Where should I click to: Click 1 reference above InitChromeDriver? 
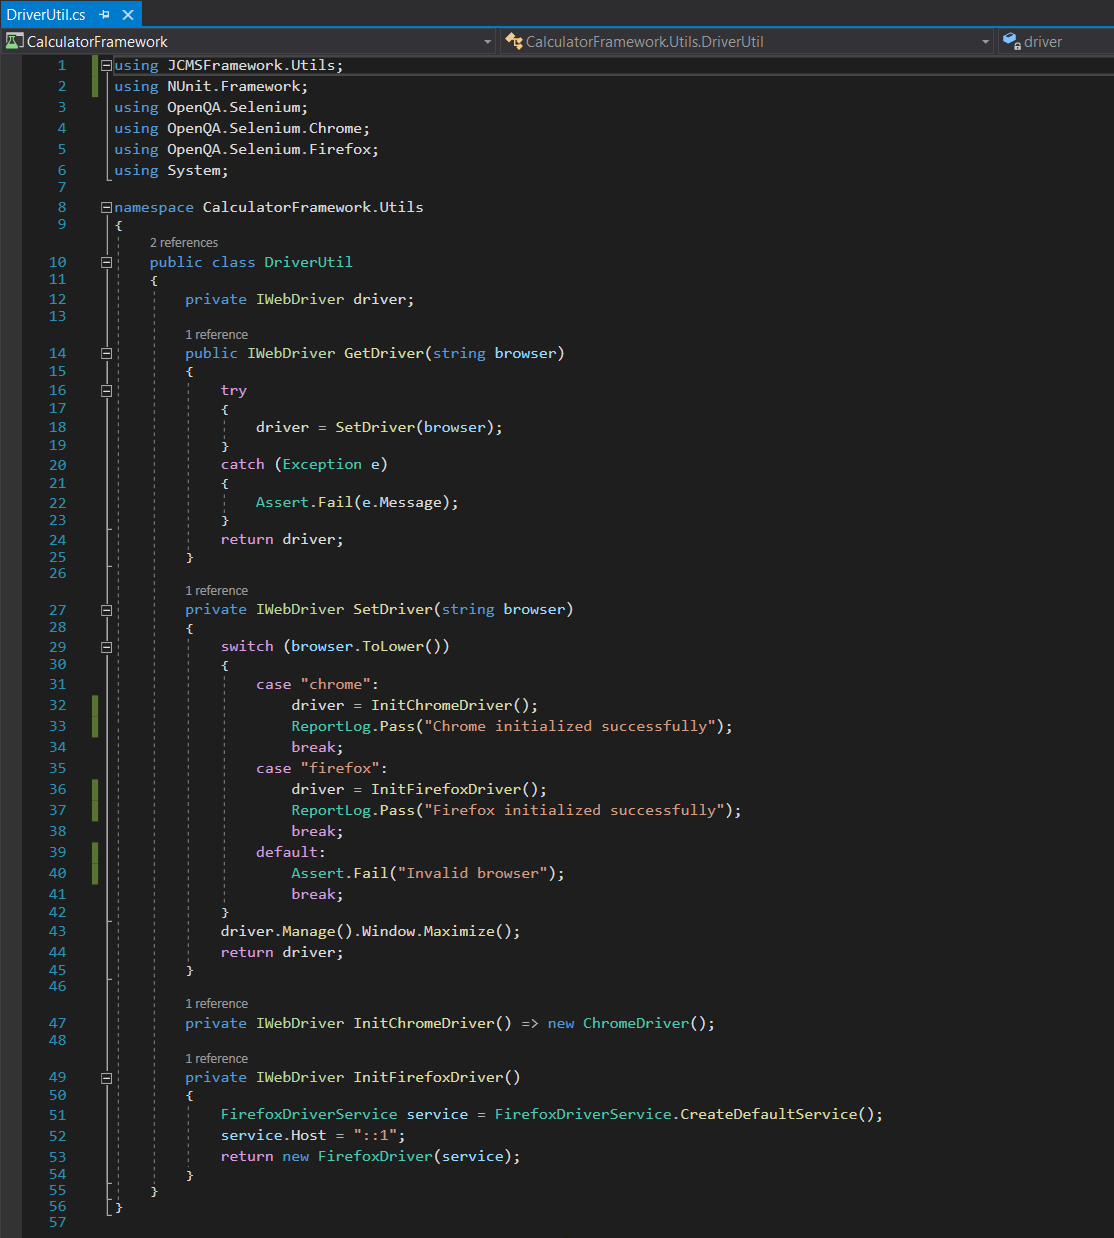coord(216,1003)
